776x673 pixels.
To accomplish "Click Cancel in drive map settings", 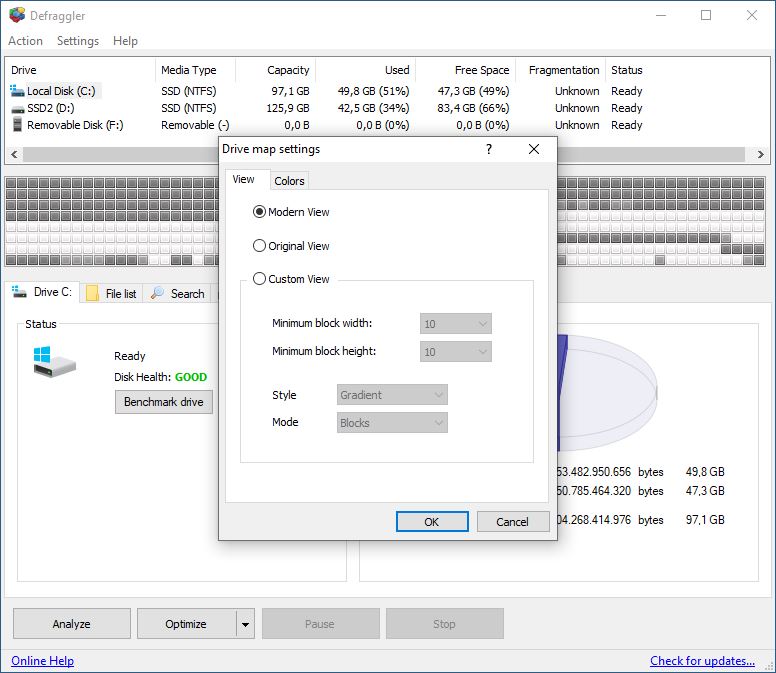I will tap(513, 522).
